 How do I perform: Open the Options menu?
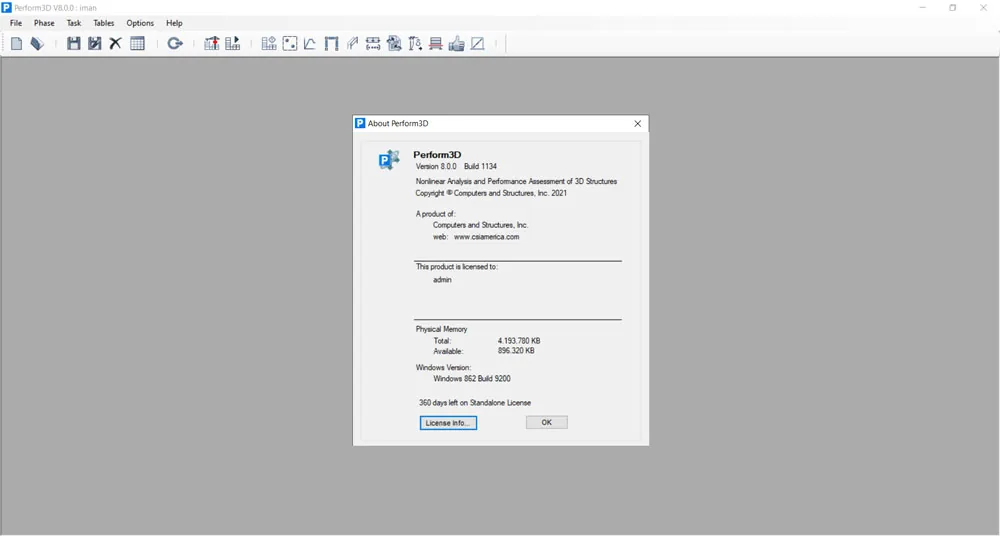pyautogui.click(x=140, y=23)
